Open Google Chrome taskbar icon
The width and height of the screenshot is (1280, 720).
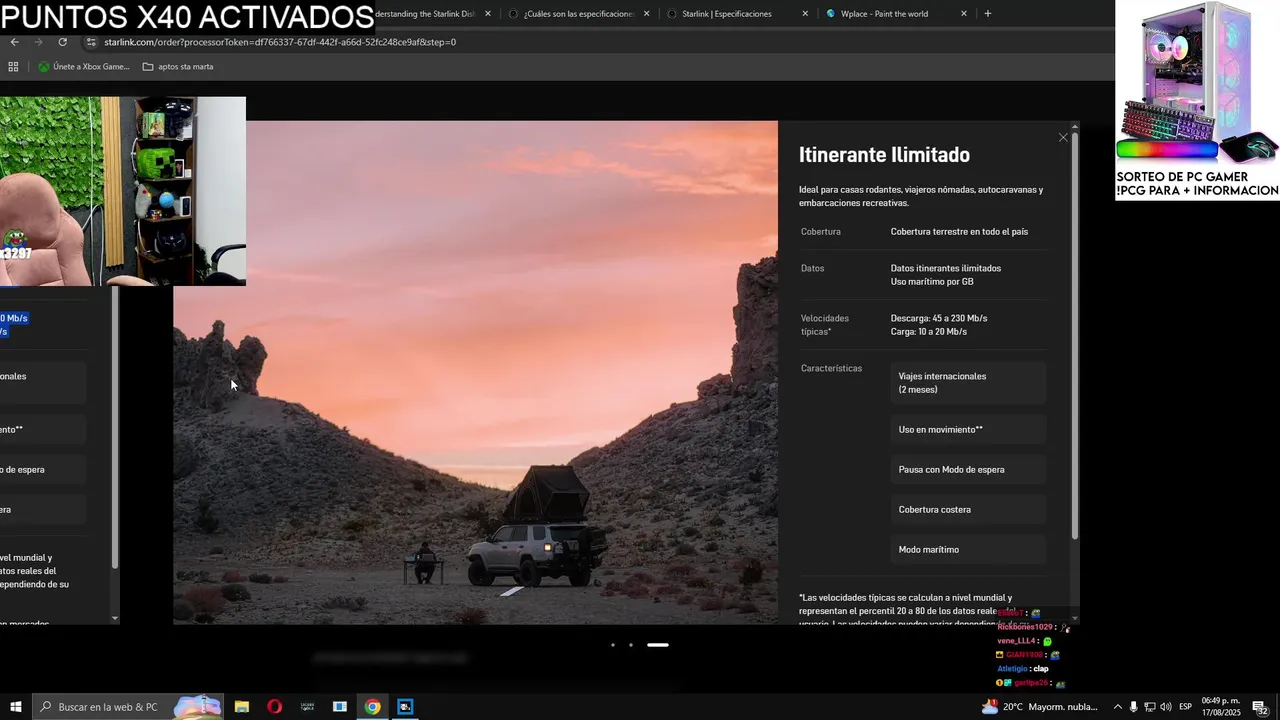coord(372,707)
